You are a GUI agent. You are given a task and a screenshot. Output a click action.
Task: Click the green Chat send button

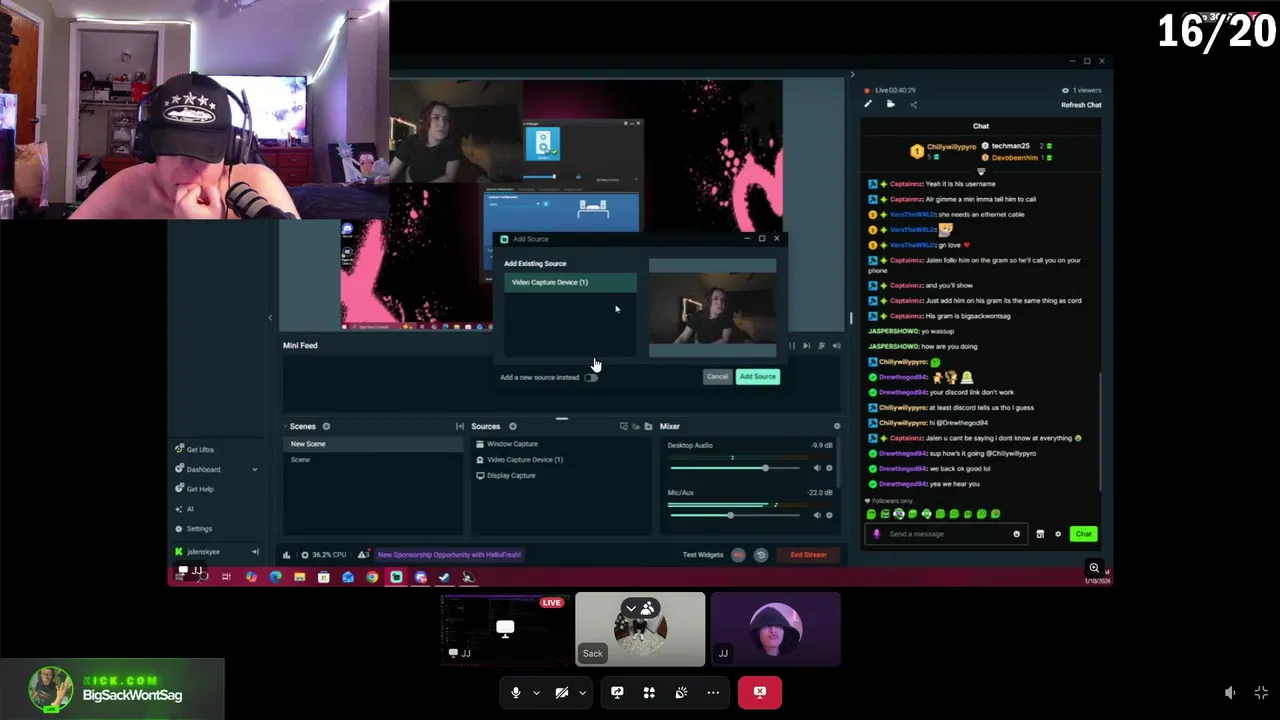[x=1083, y=534]
